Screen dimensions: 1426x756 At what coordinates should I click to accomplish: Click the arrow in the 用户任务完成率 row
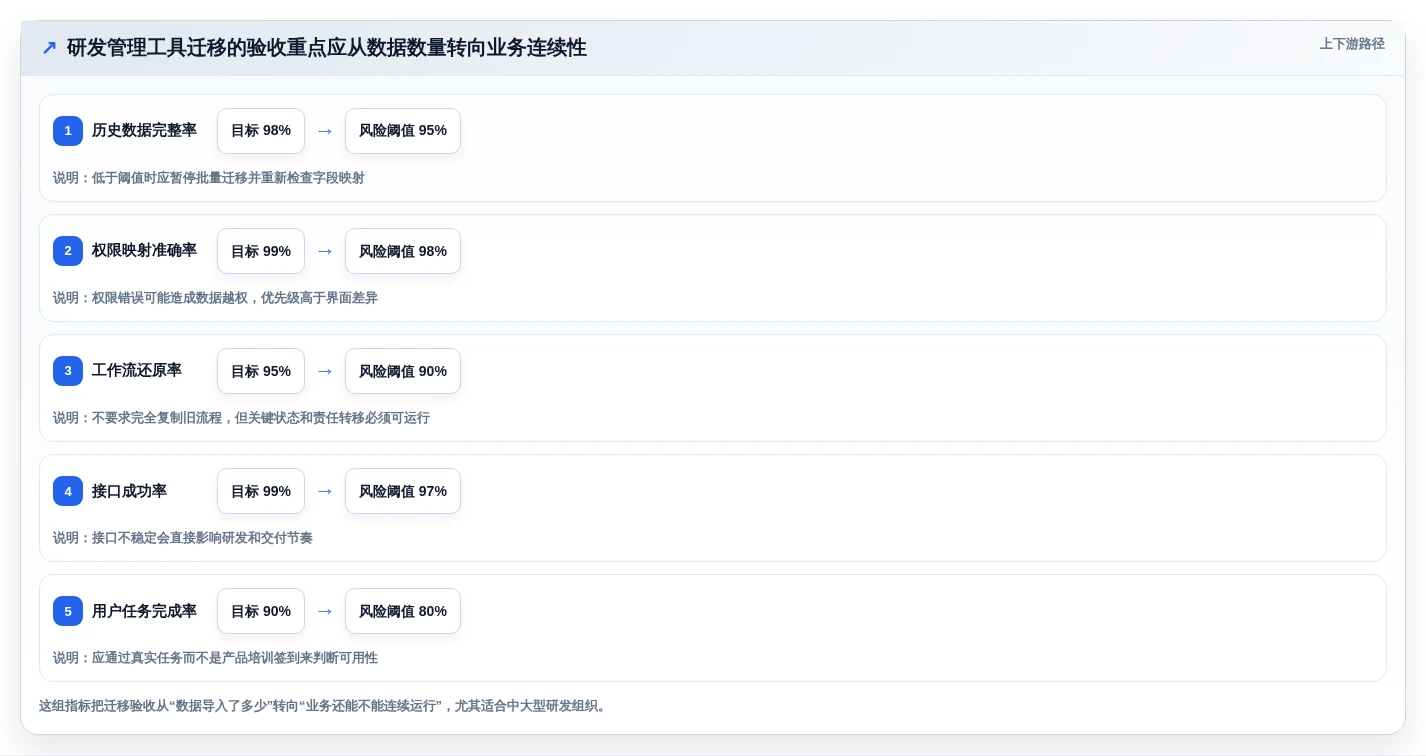coord(325,611)
